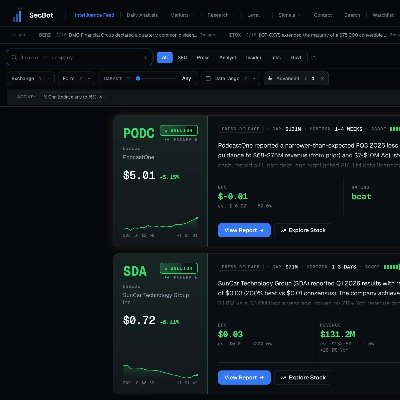Focus the ticker or company search field
The image size is (400, 400).
coord(79,58)
